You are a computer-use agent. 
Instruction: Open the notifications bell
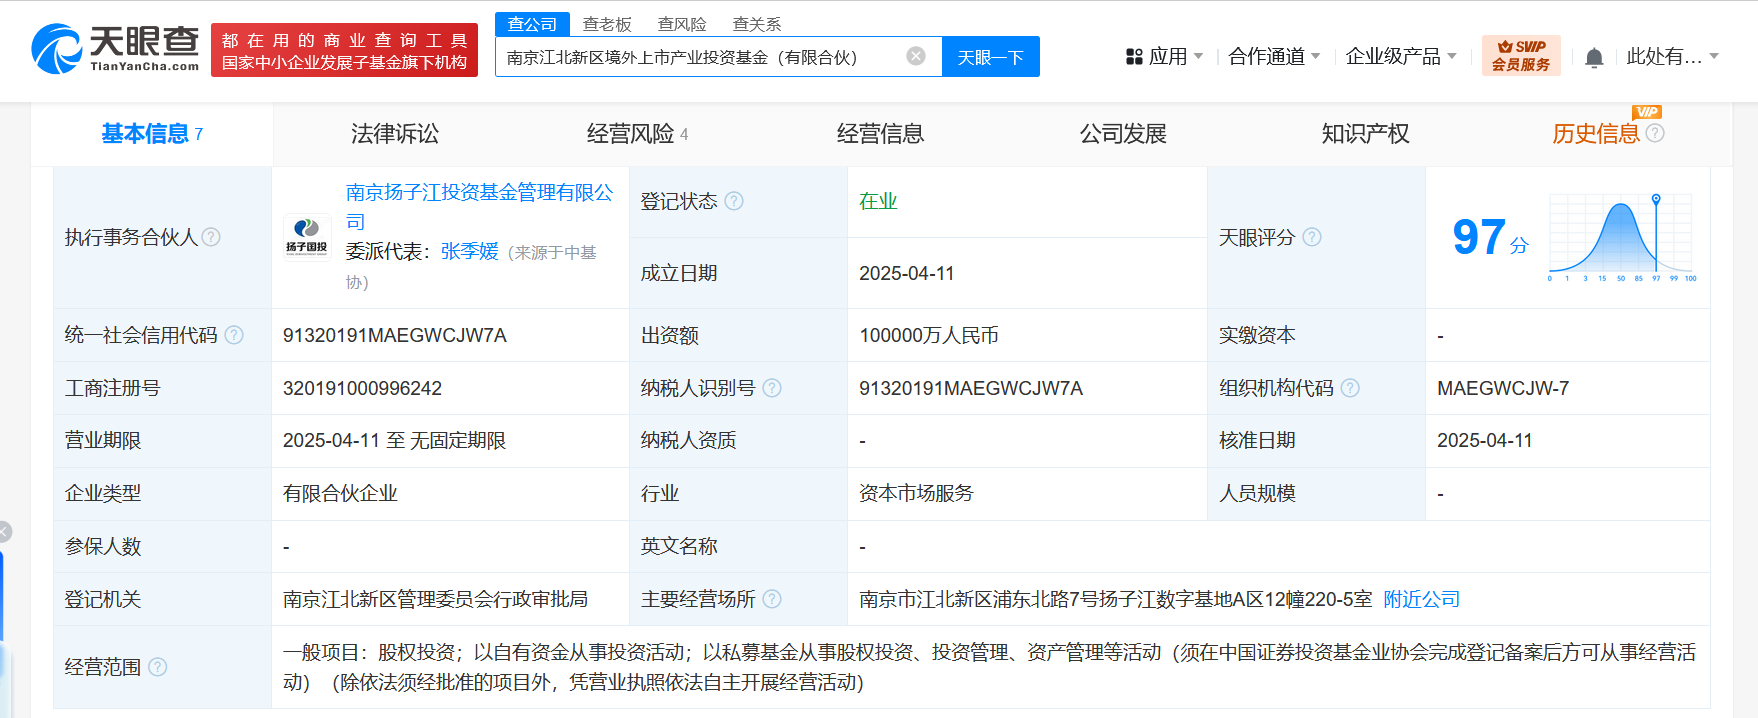coord(1594,58)
